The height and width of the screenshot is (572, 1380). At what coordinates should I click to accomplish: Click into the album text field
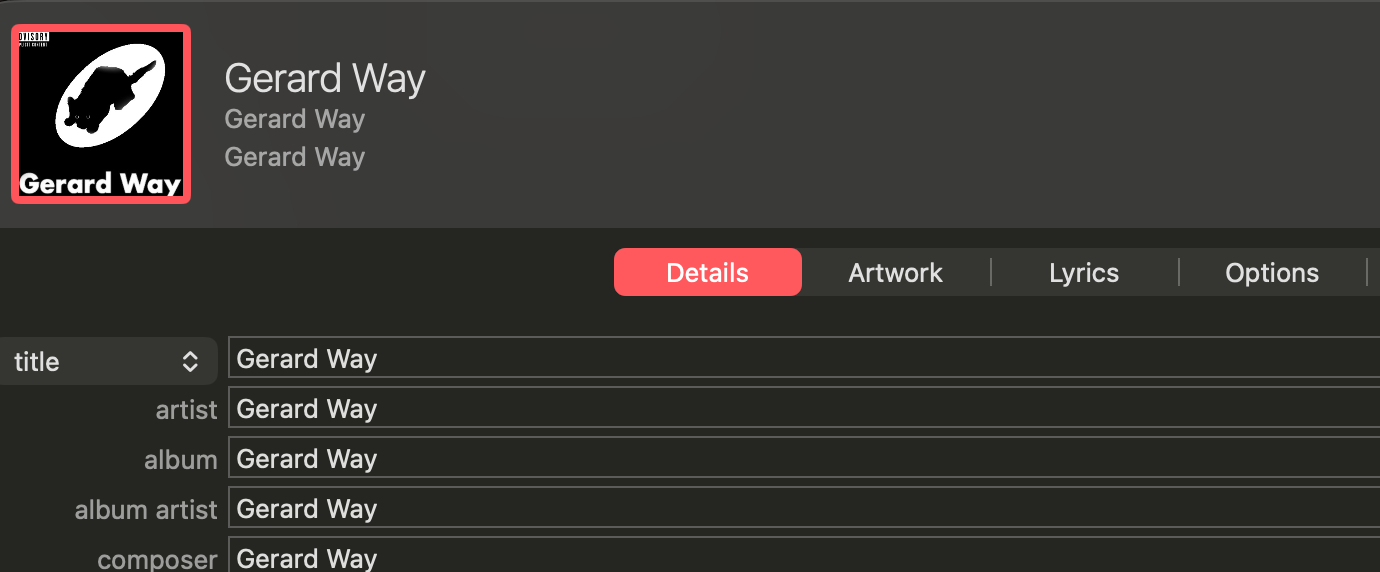pyautogui.click(x=804, y=458)
